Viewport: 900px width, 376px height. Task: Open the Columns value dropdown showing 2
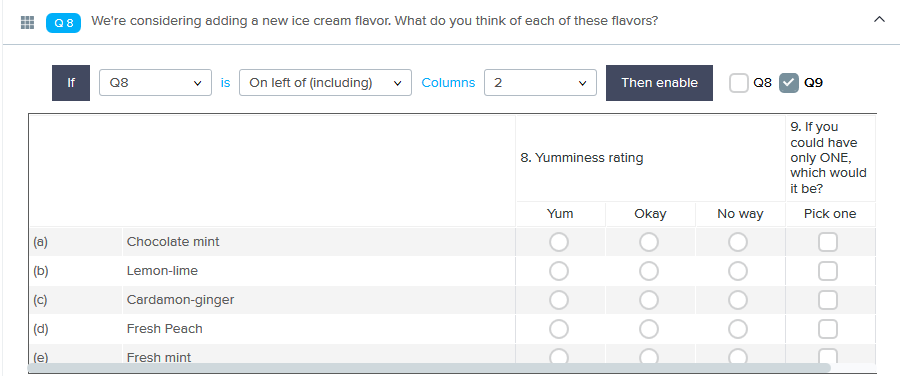click(540, 83)
